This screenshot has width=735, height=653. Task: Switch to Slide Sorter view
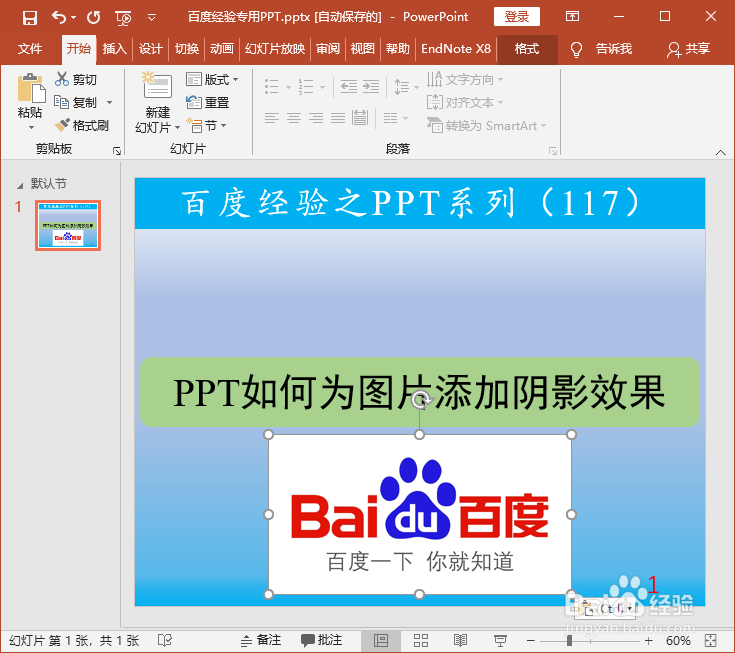tap(420, 640)
